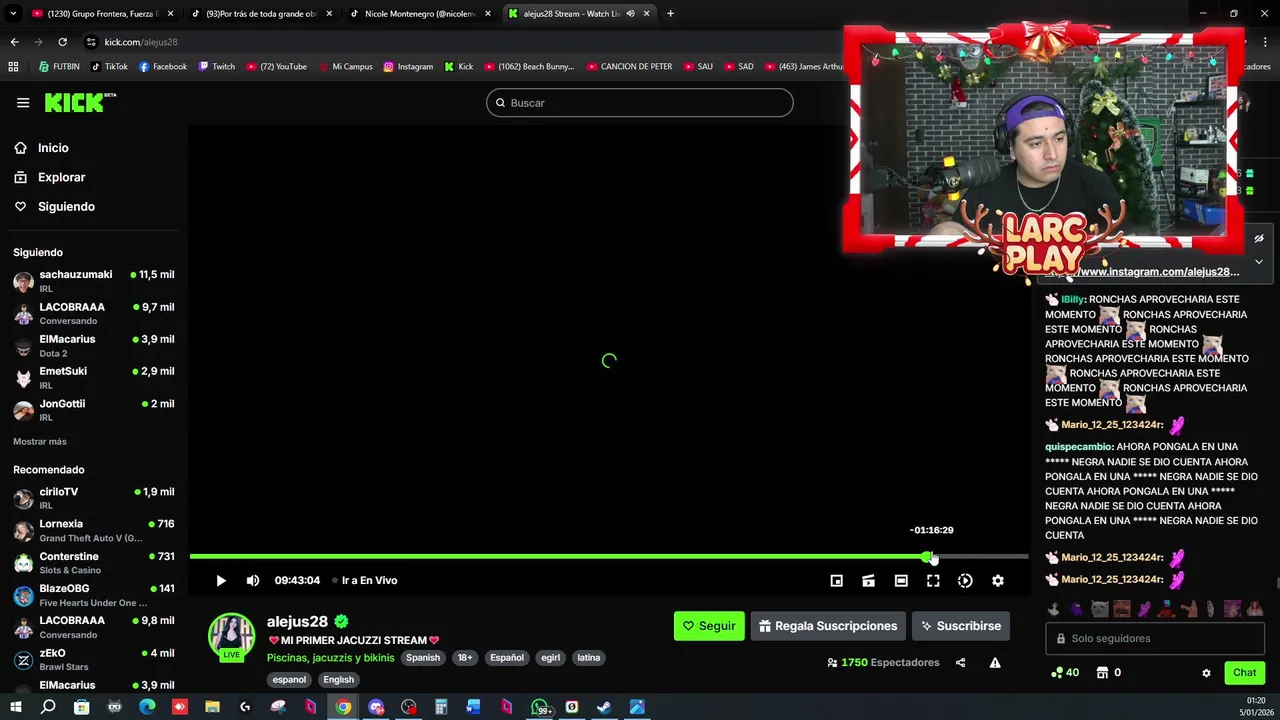Open recommended channel ciriloTV
Screen dimensions: 1280x720
(x=94, y=498)
